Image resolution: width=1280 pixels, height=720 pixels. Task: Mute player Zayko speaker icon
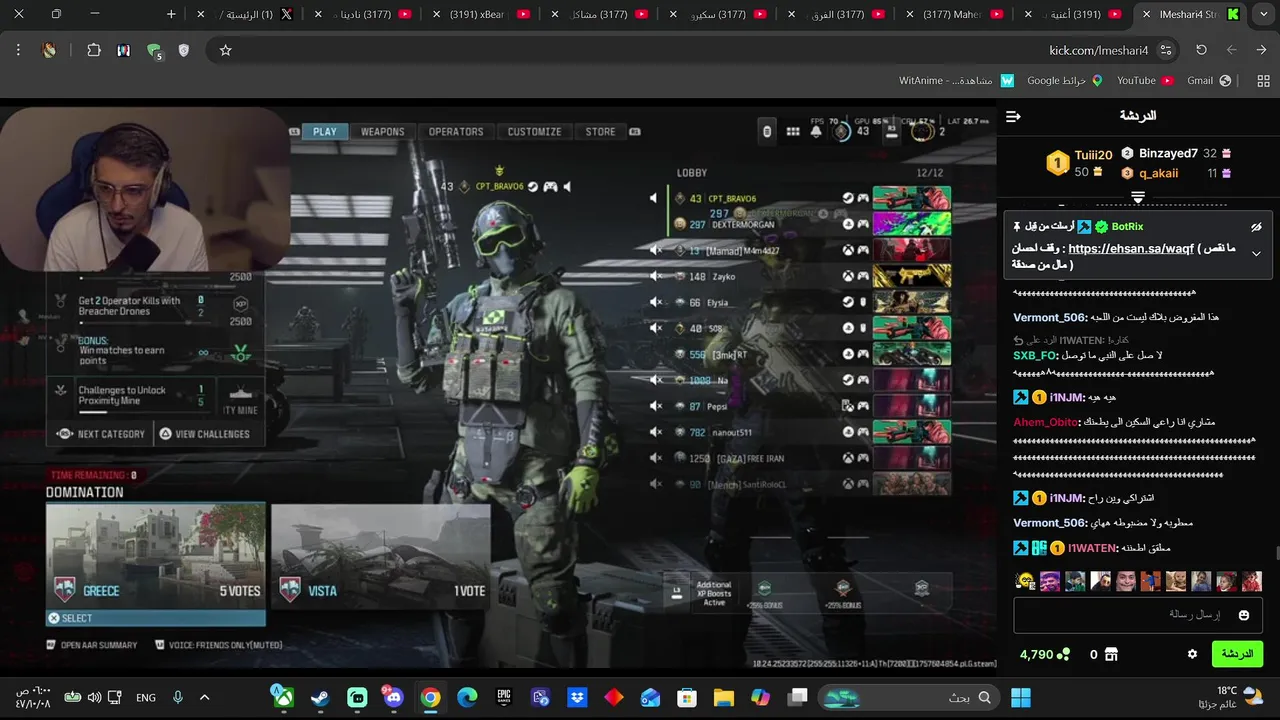pyautogui.click(x=656, y=276)
